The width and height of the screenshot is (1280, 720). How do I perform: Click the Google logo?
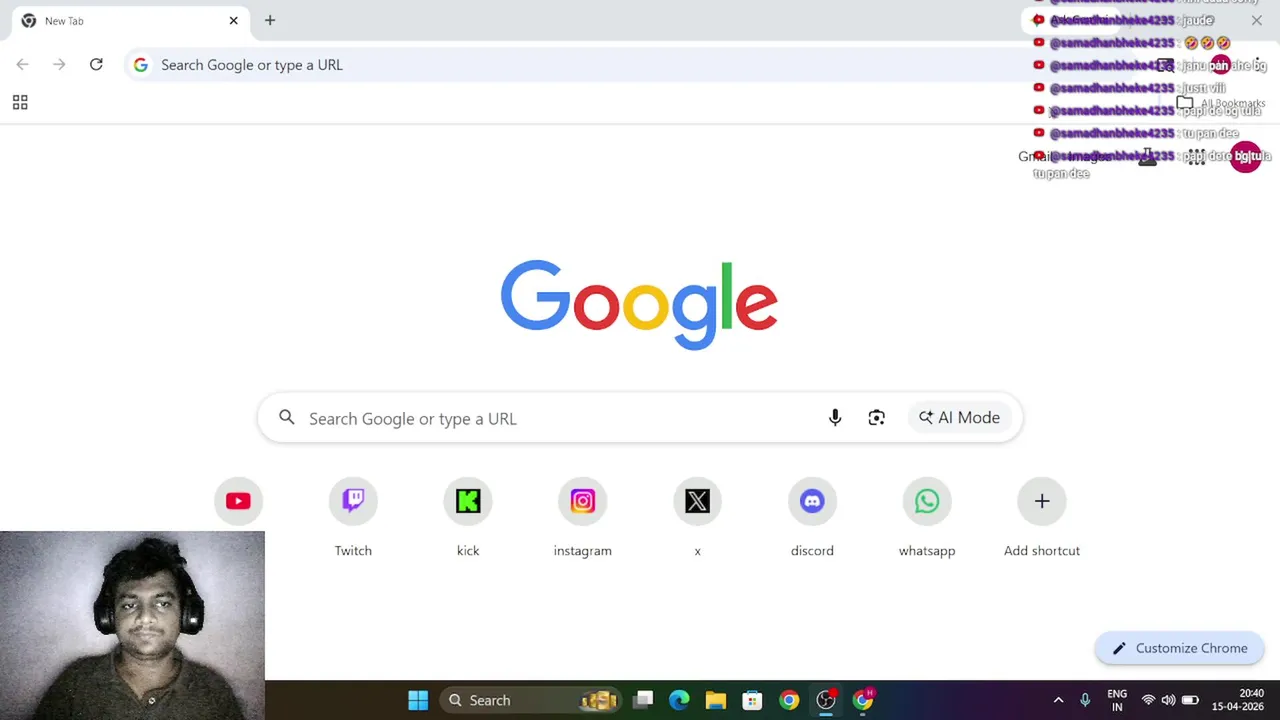click(x=640, y=304)
